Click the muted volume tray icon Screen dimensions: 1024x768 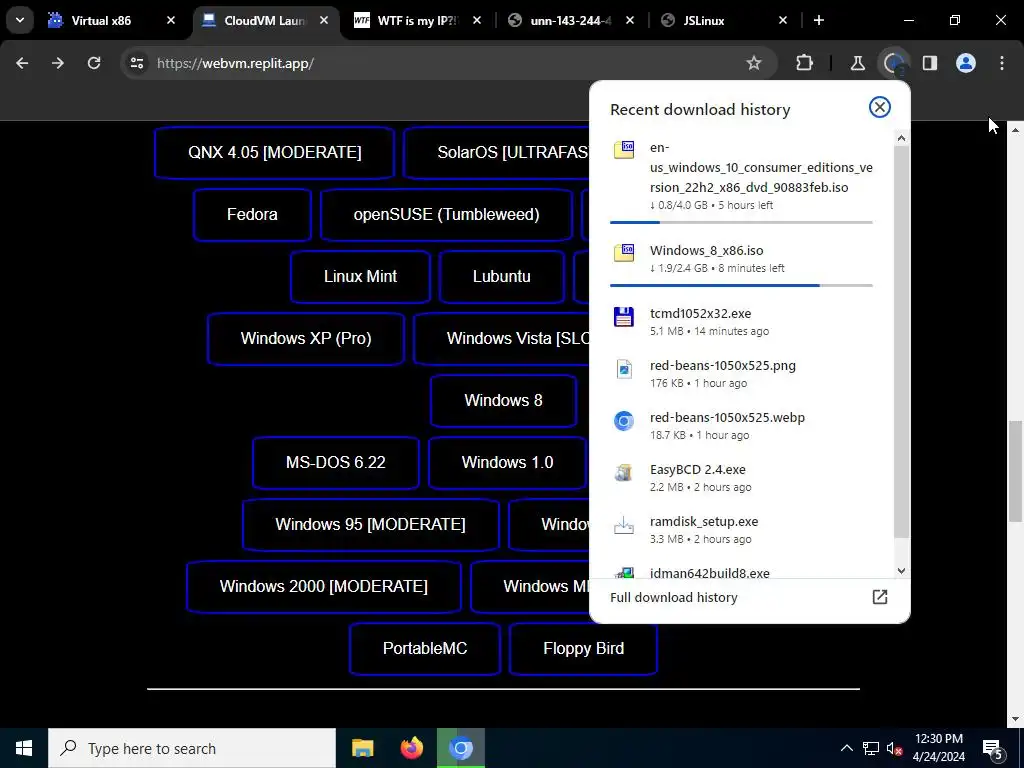[894, 748]
